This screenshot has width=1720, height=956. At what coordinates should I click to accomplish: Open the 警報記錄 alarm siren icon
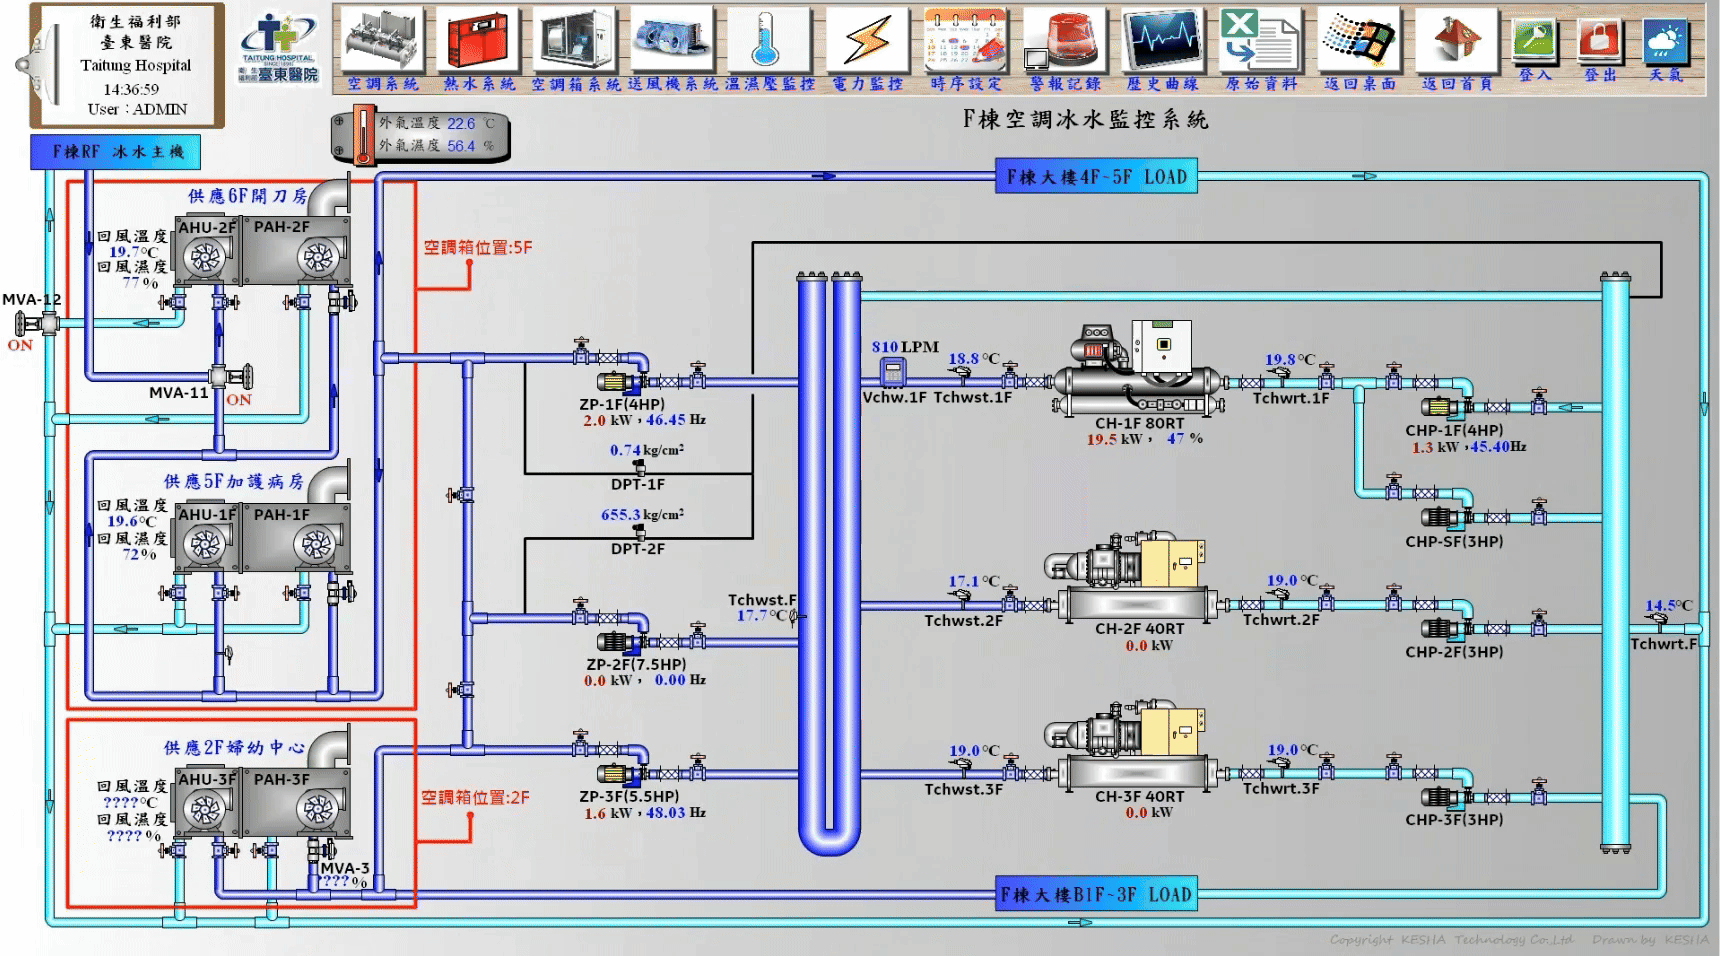pos(1064,42)
